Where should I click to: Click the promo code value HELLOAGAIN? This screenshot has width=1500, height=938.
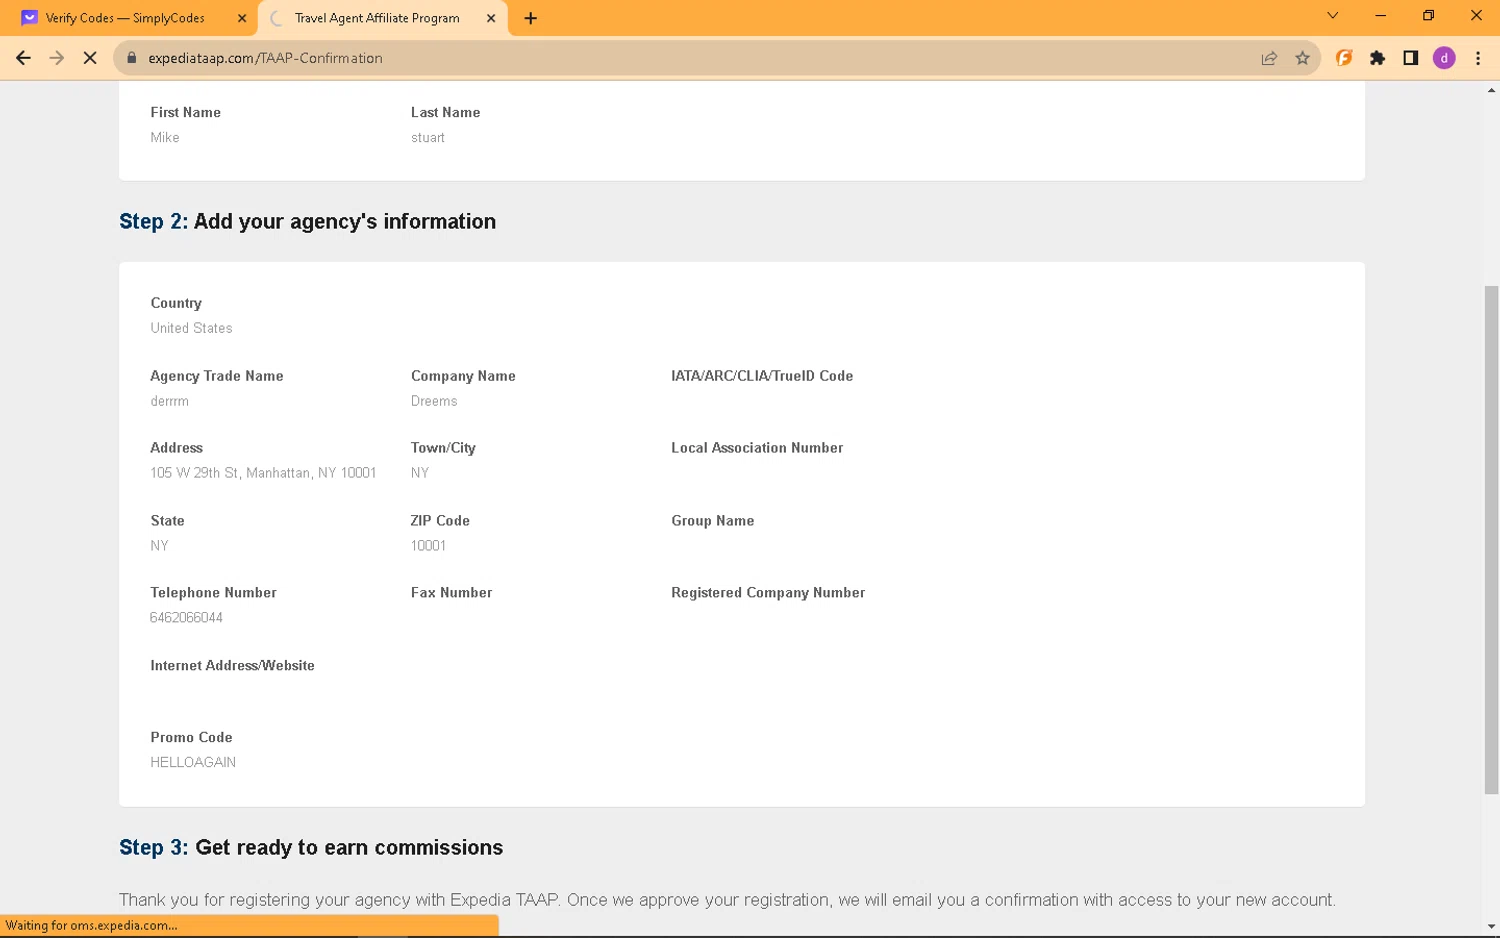[x=193, y=762]
